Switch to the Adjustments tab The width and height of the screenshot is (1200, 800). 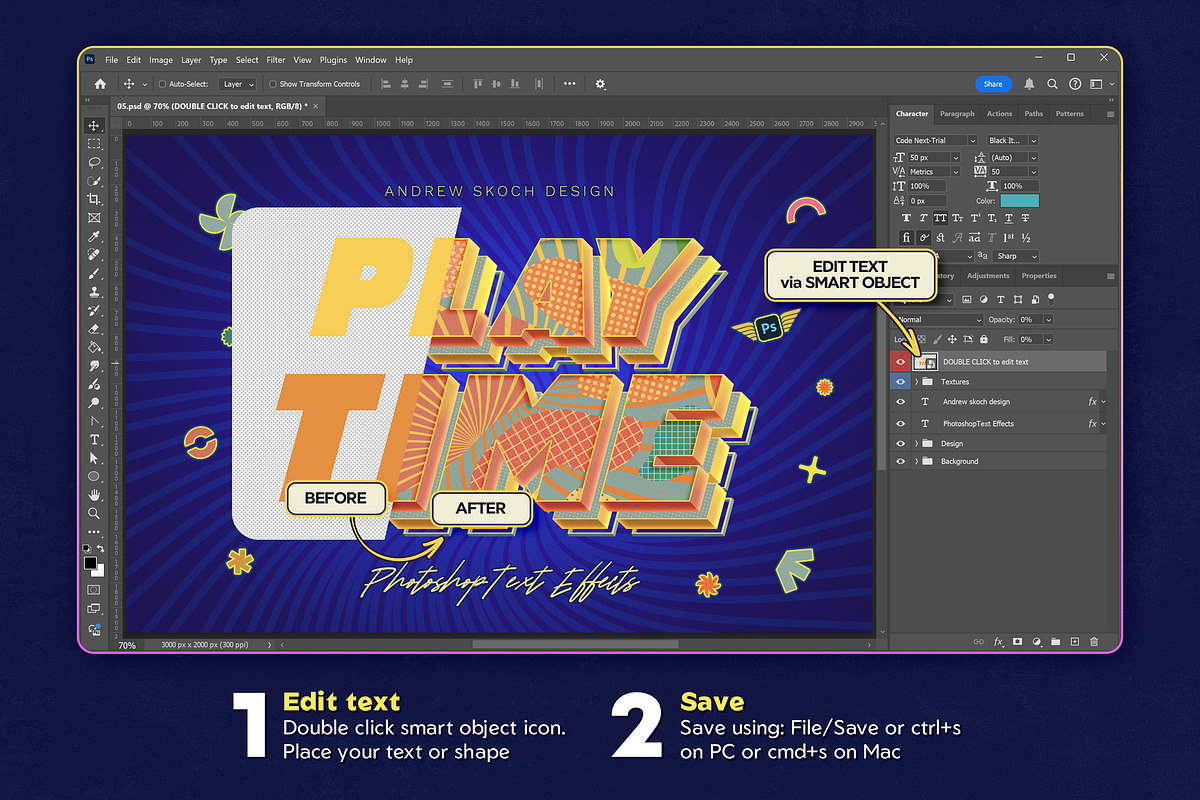pyautogui.click(x=988, y=276)
